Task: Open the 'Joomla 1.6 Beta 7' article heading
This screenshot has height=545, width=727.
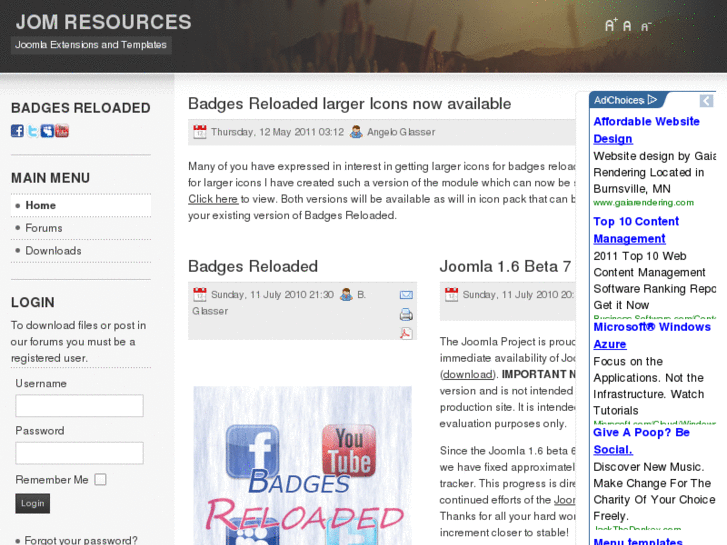Action: click(505, 266)
